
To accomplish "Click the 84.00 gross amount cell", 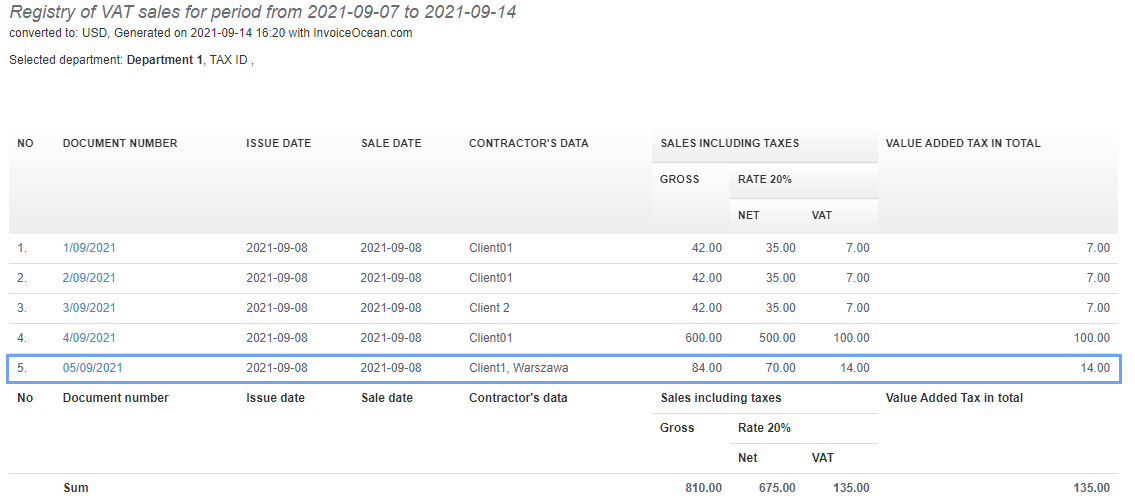I will [x=706, y=368].
